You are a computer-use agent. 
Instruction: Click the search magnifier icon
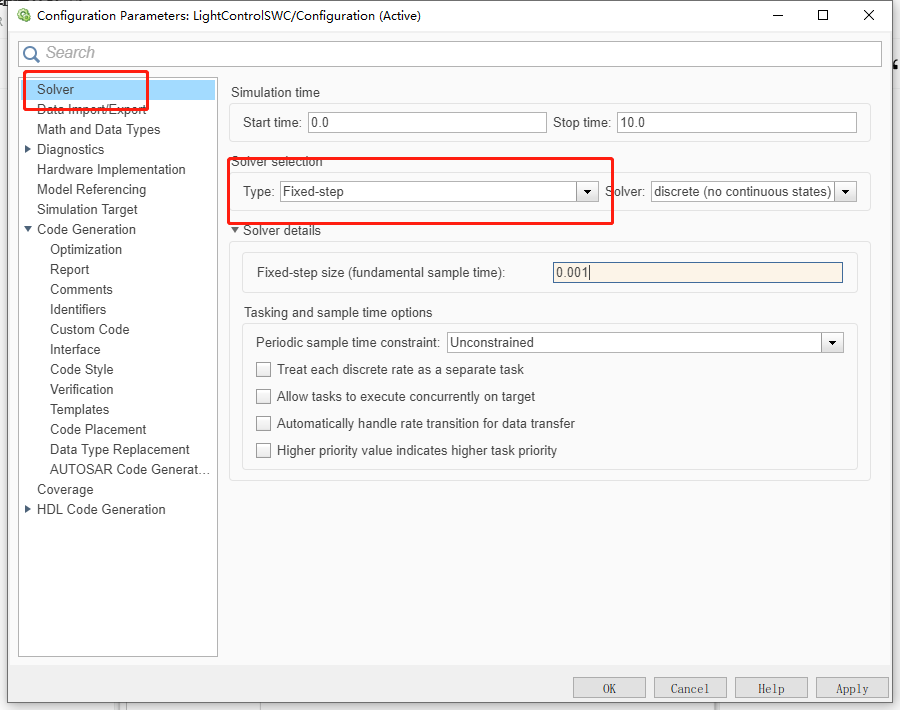[31, 53]
